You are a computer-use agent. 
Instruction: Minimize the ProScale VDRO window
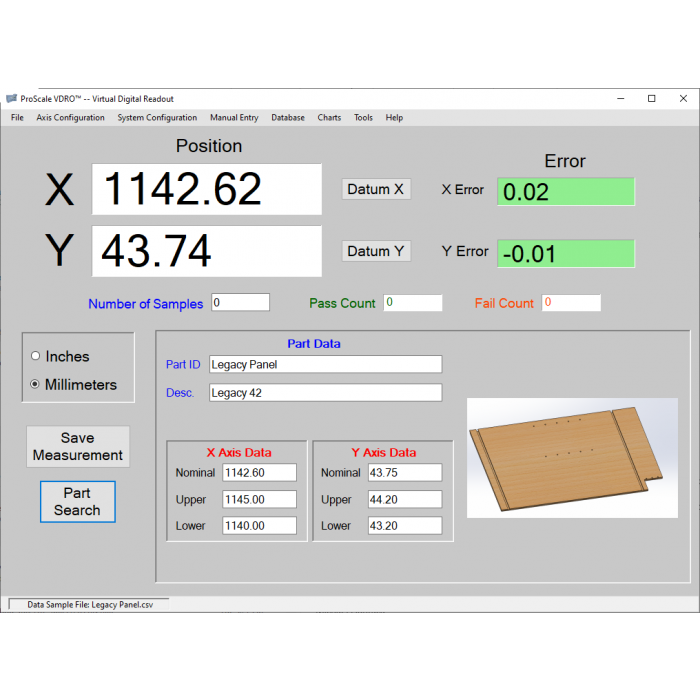click(621, 99)
